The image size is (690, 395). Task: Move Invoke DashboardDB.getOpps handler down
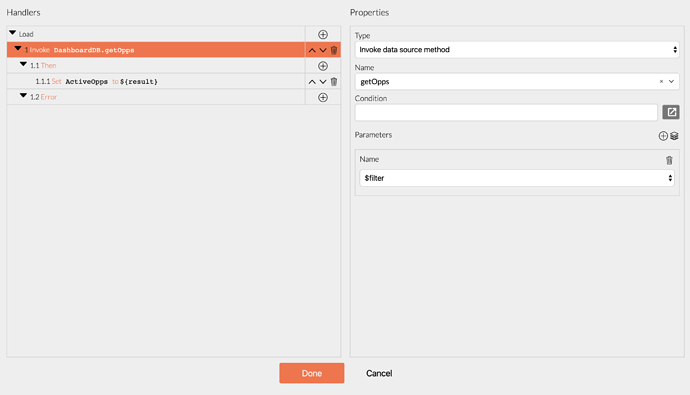[x=323, y=50]
